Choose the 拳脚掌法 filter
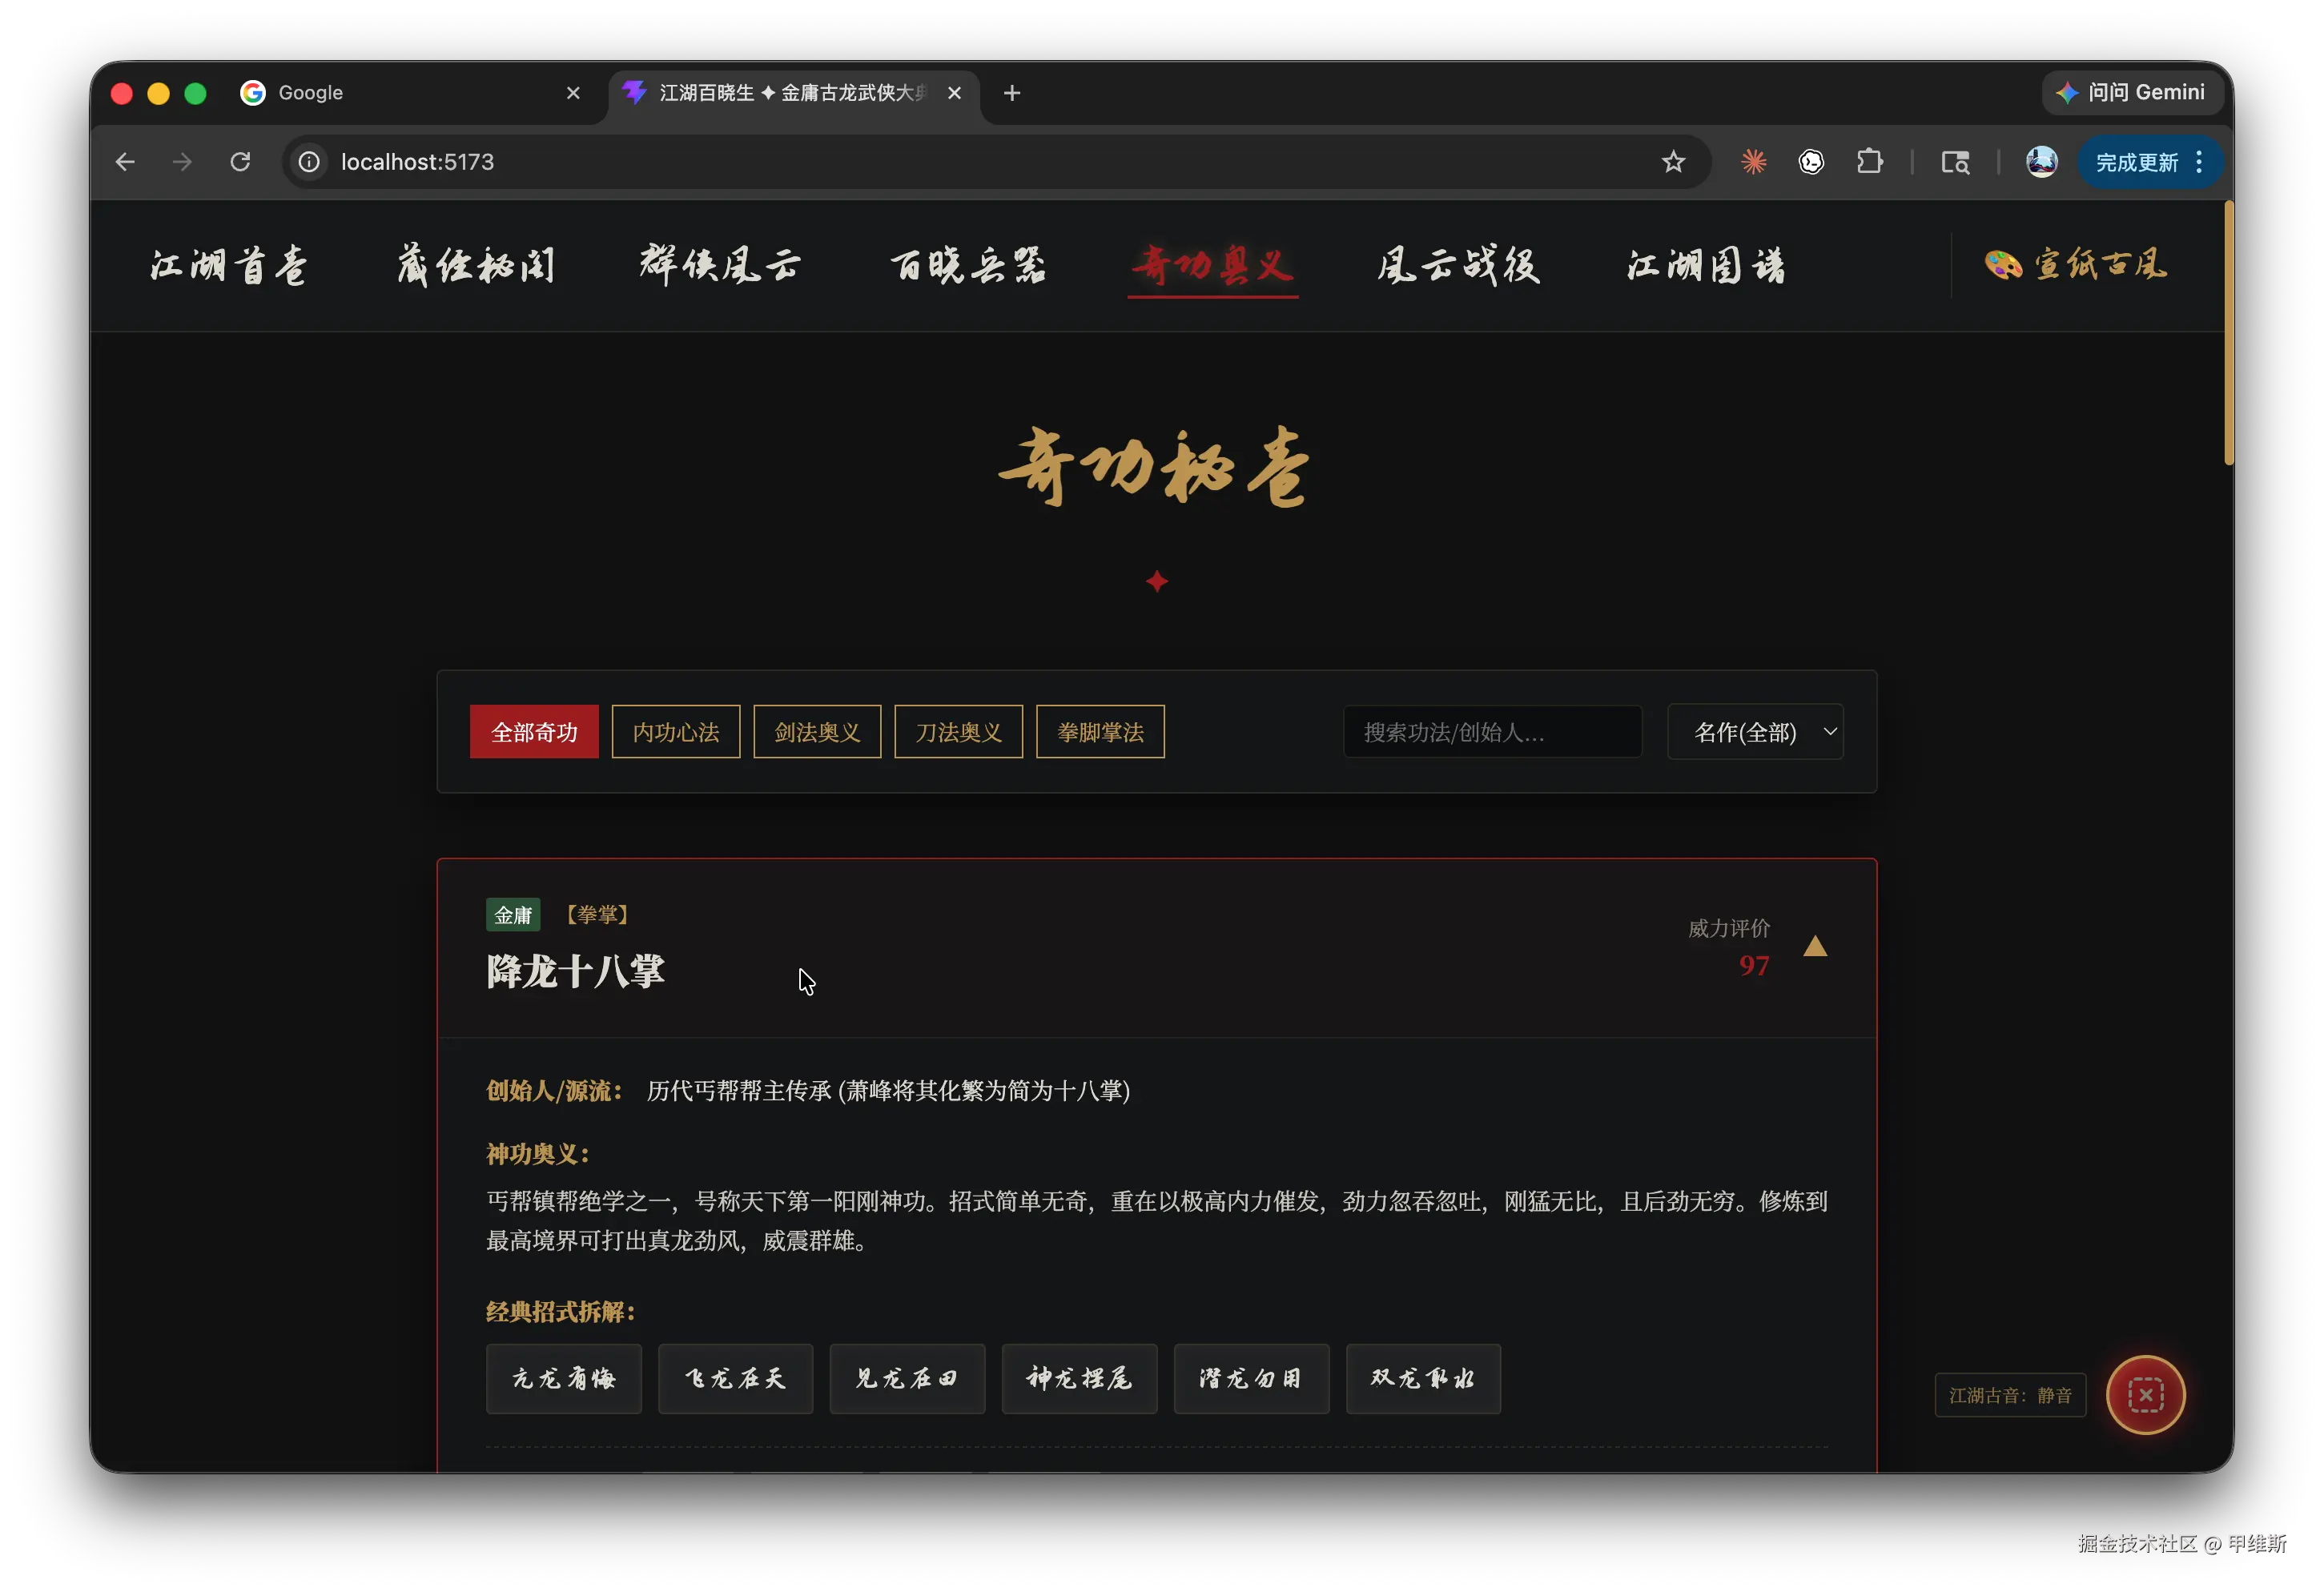This screenshot has width=2324, height=1592. click(x=1100, y=732)
